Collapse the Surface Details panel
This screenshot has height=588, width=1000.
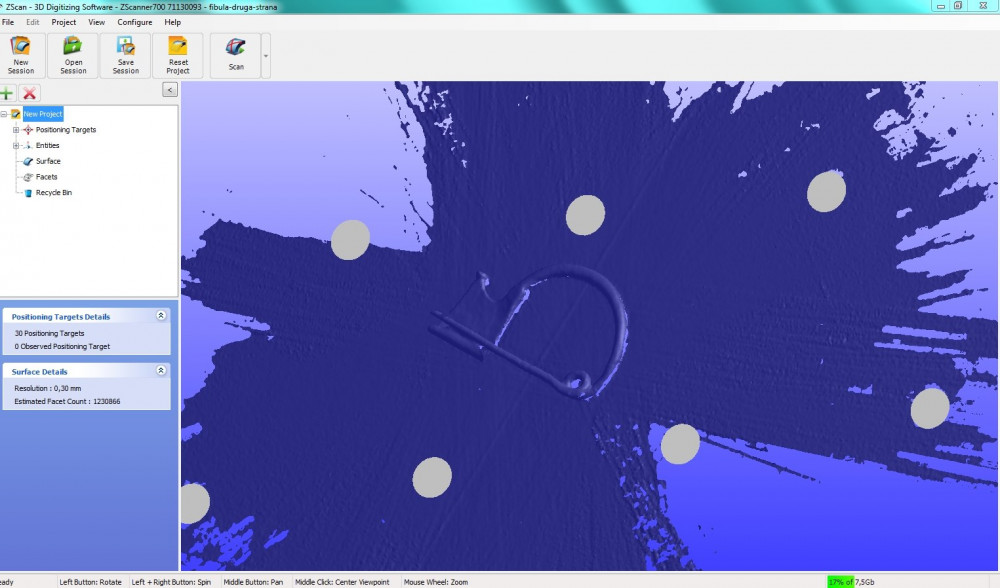coord(161,371)
